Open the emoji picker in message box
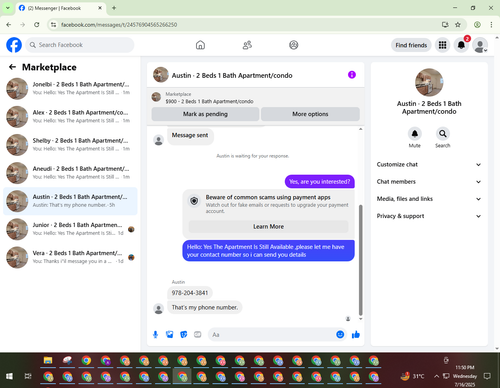Screen dimensions: 500x388 (340, 334)
